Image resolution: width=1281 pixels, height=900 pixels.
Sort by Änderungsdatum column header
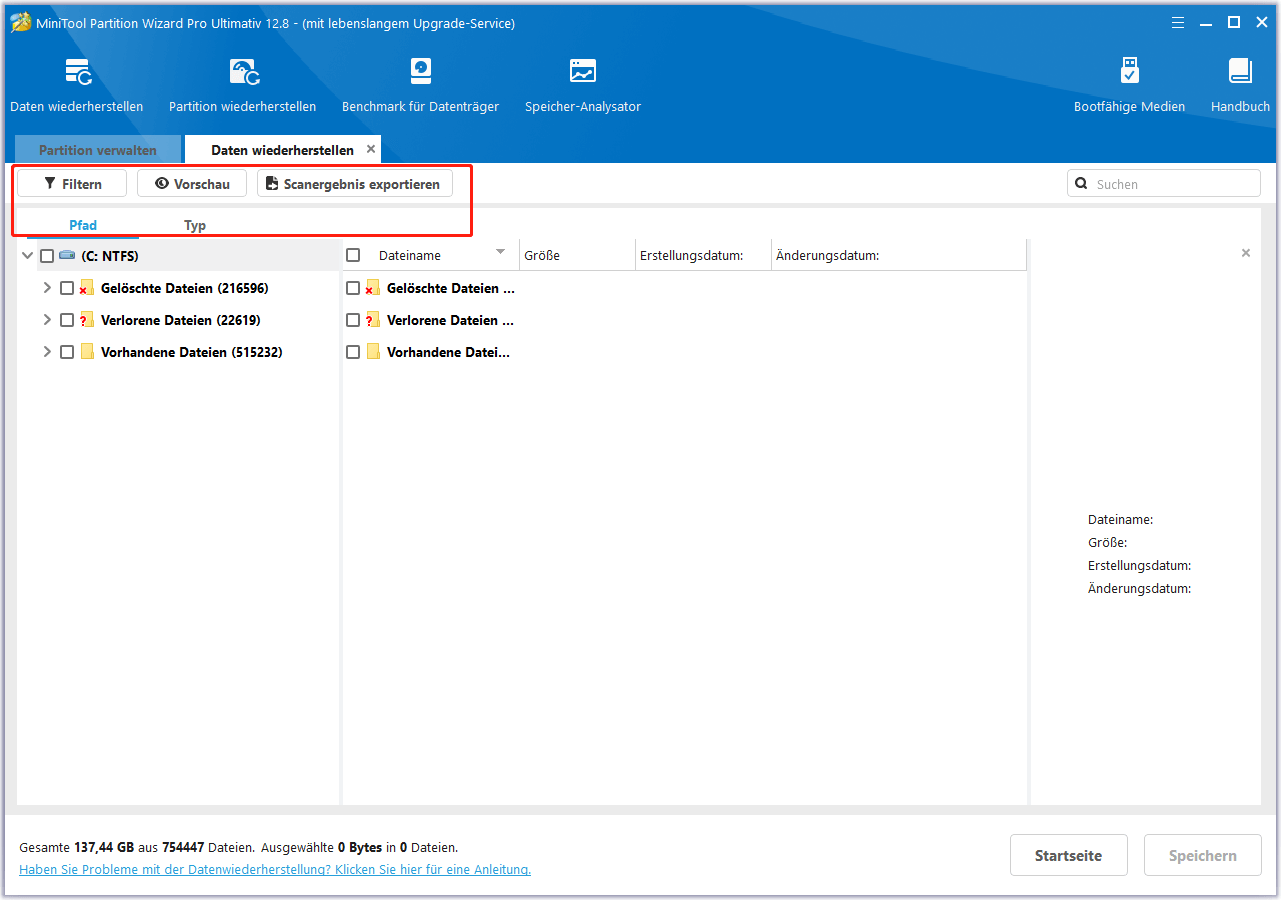898,255
